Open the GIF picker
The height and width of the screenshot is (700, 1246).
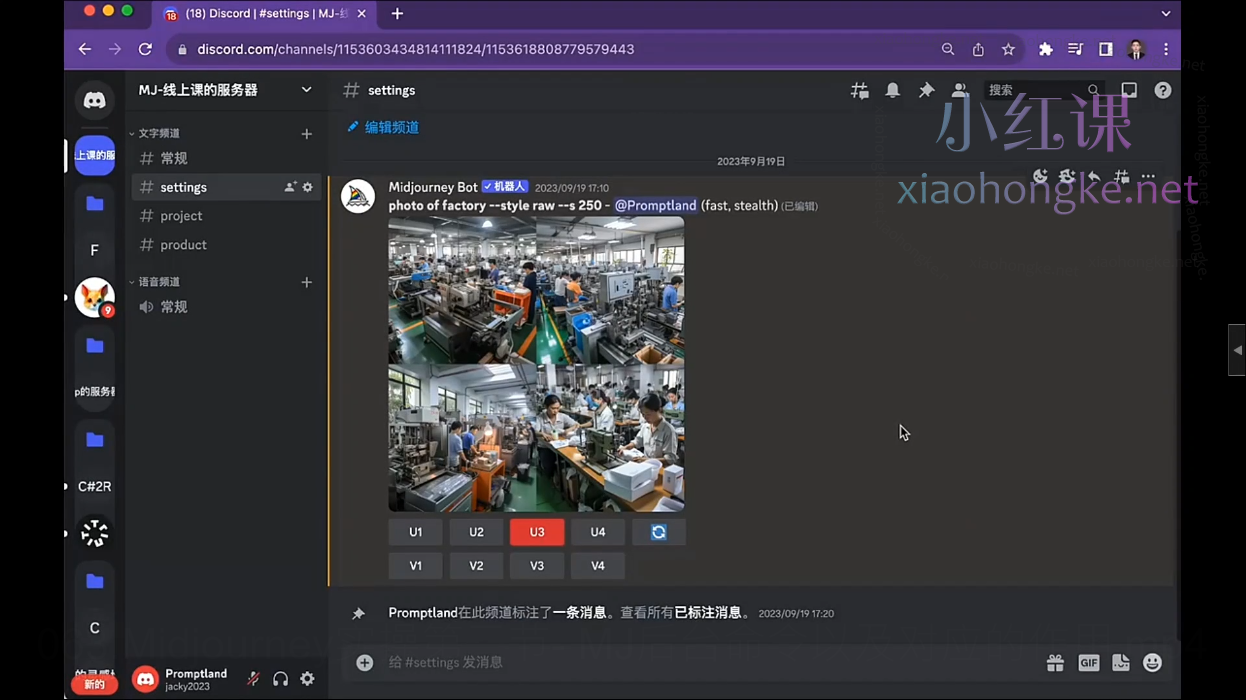click(x=1088, y=662)
